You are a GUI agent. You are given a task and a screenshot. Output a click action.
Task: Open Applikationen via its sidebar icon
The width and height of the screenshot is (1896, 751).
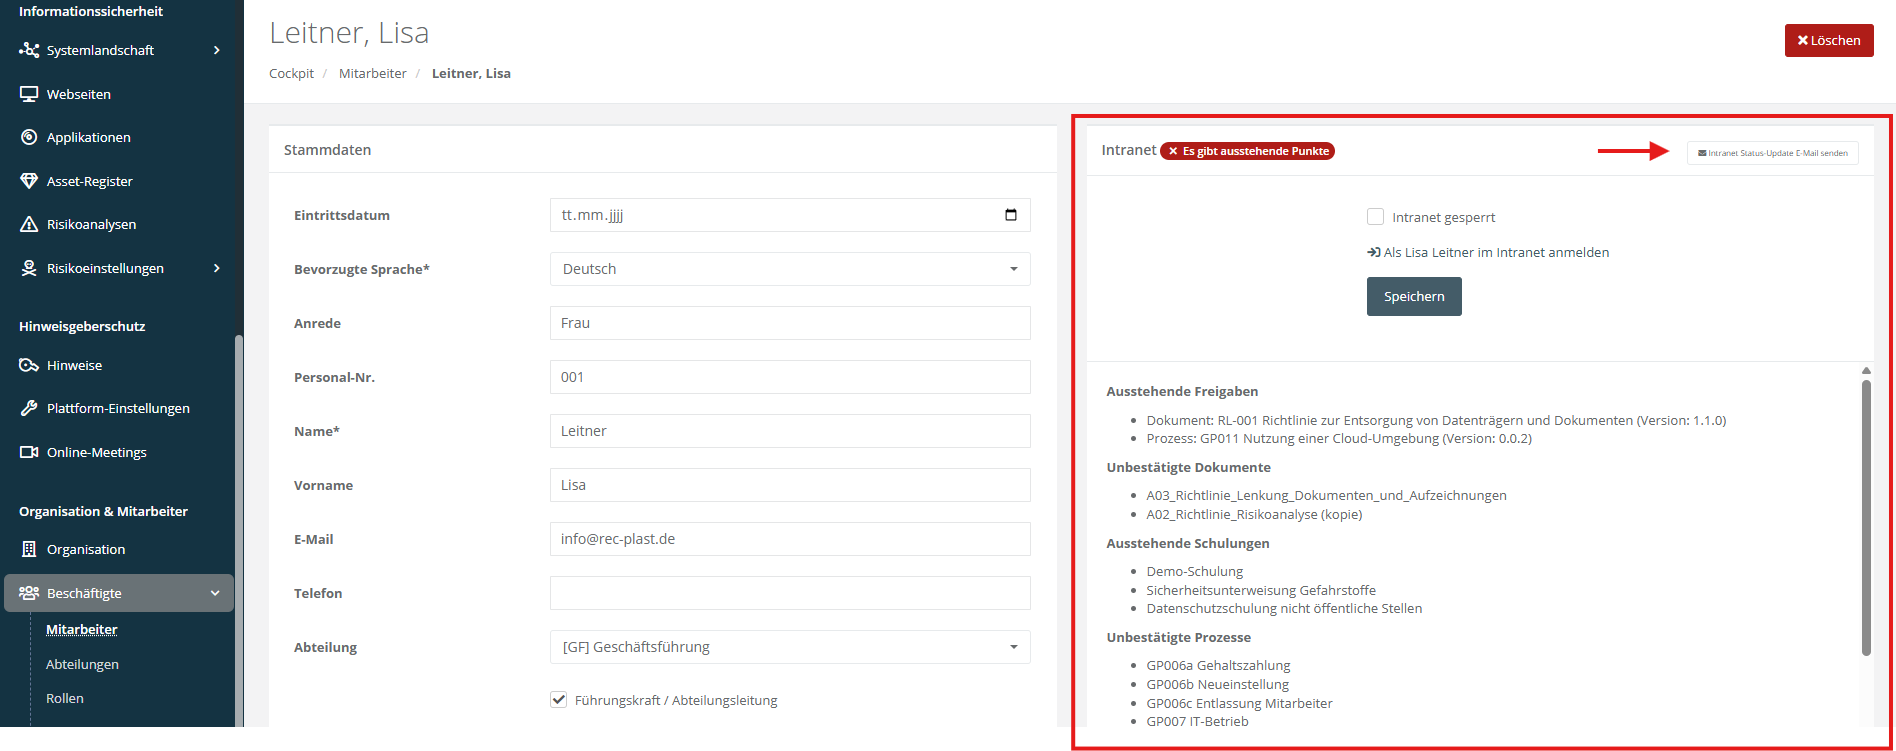29,137
